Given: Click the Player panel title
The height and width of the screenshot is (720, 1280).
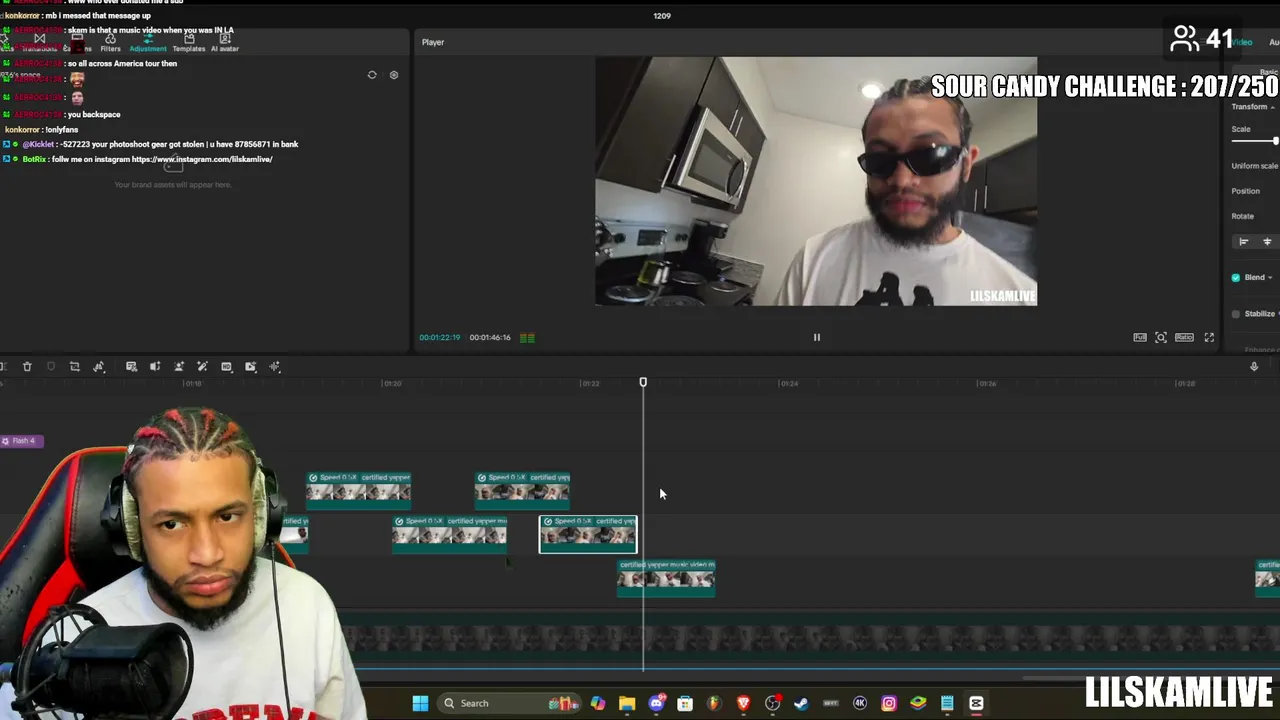Looking at the screenshot, I should [433, 42].
